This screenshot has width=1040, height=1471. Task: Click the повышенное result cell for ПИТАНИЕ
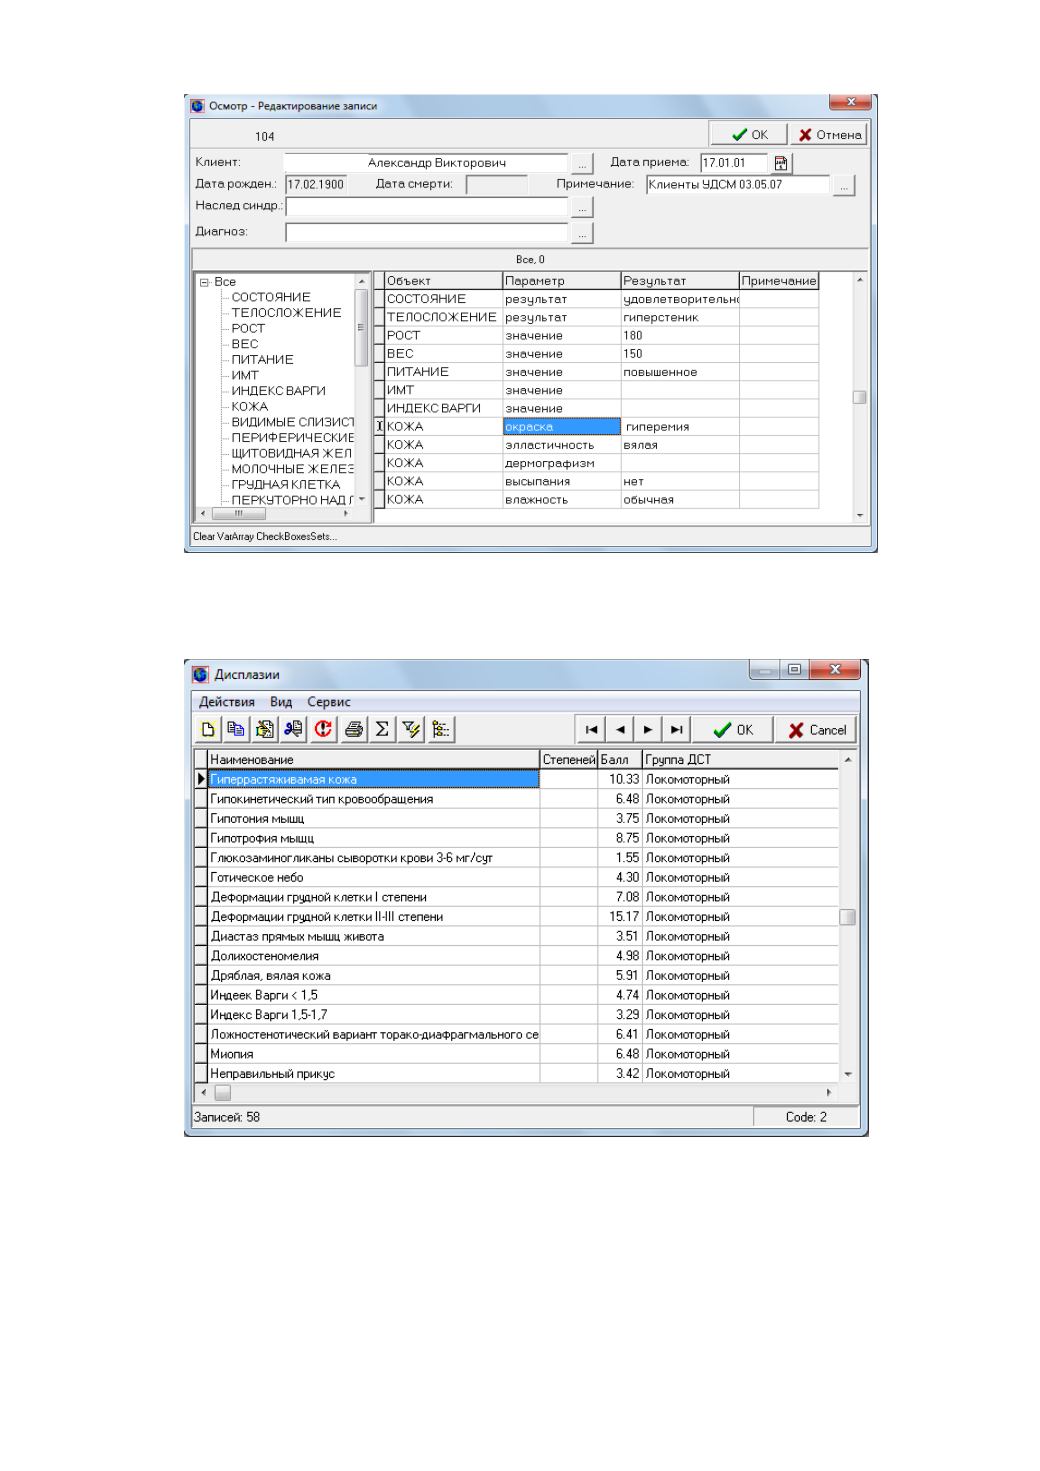[x=680, y=372]
